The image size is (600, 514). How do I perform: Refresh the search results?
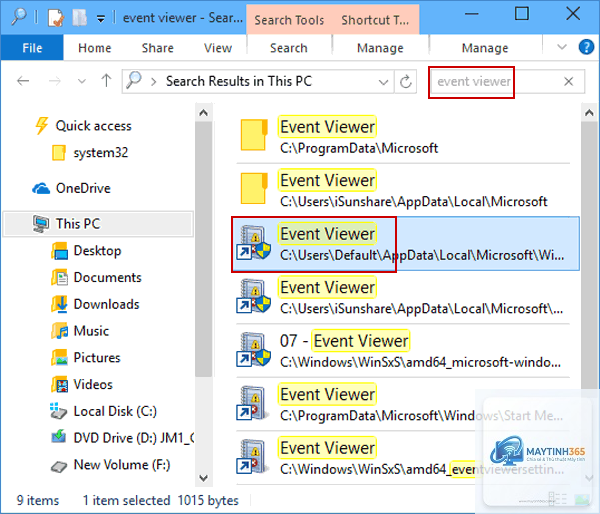[x=405, y=81]
